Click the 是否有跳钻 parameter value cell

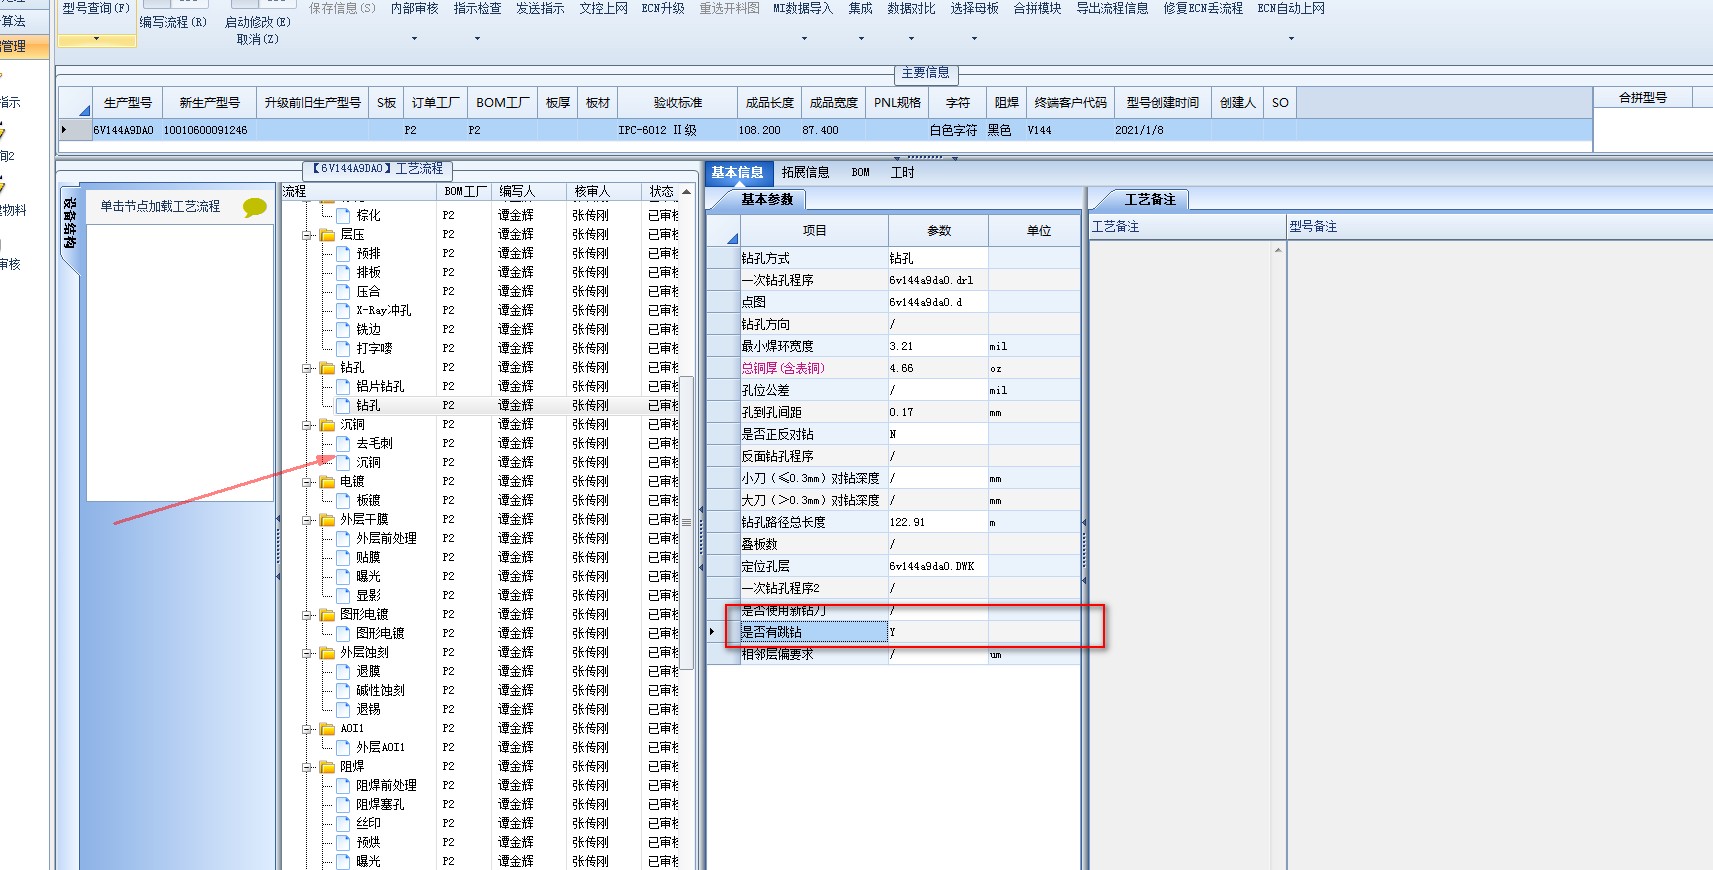point(937,632)
